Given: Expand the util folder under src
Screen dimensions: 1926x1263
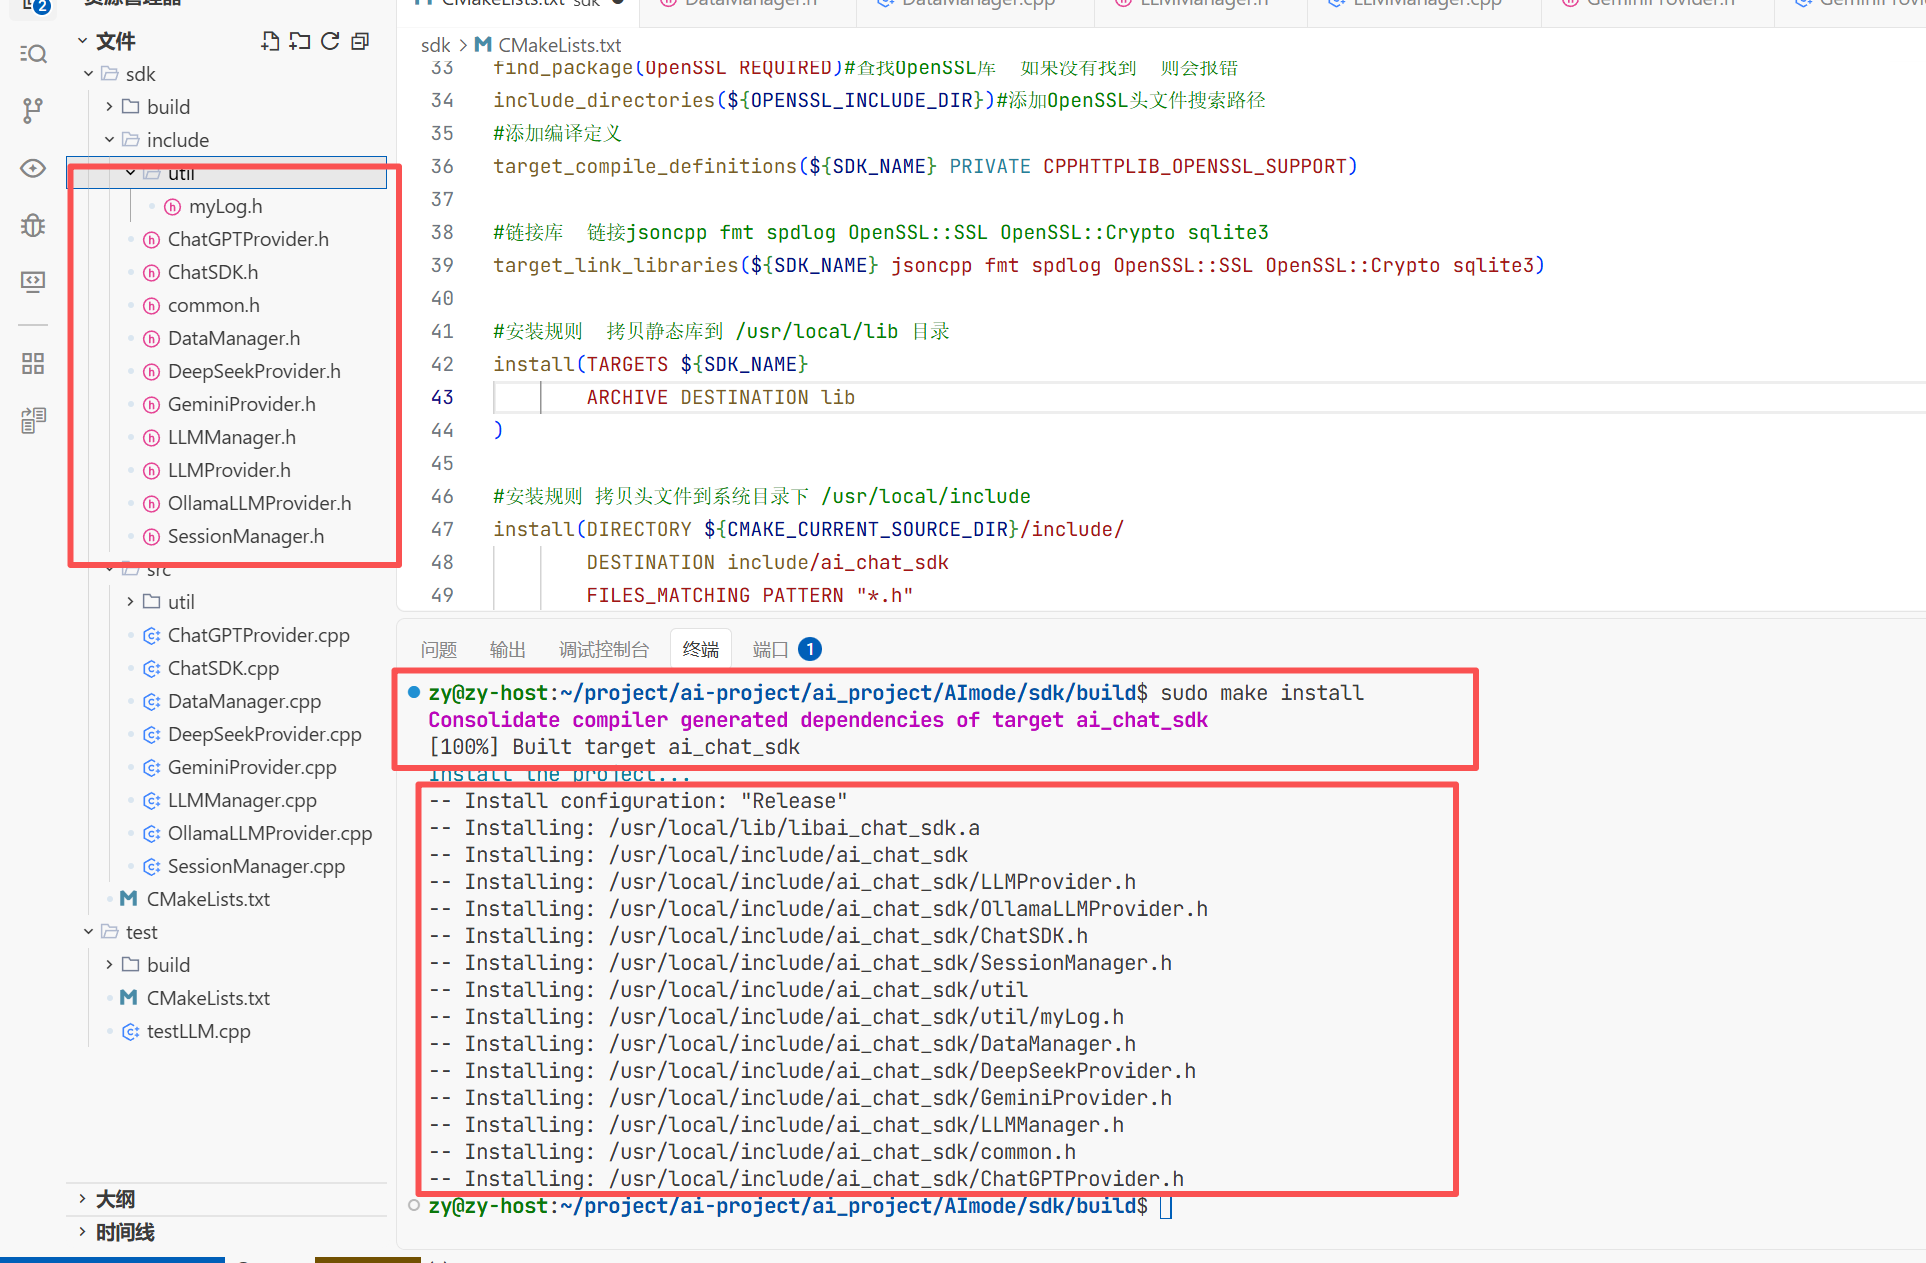Looking at the screenshot, I should [x=180, y=602].
